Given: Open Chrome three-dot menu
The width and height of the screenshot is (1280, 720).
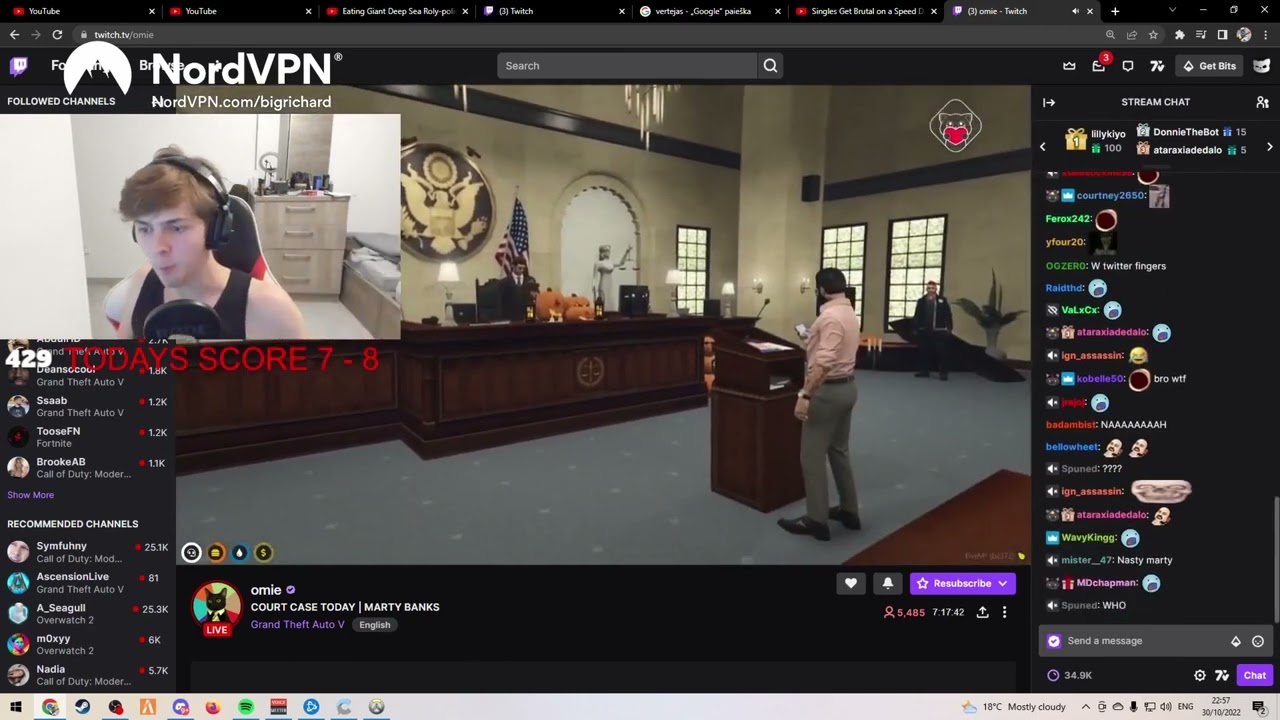Looking at the screenshot, I should pyautogui.click(x=1265, y=35).
